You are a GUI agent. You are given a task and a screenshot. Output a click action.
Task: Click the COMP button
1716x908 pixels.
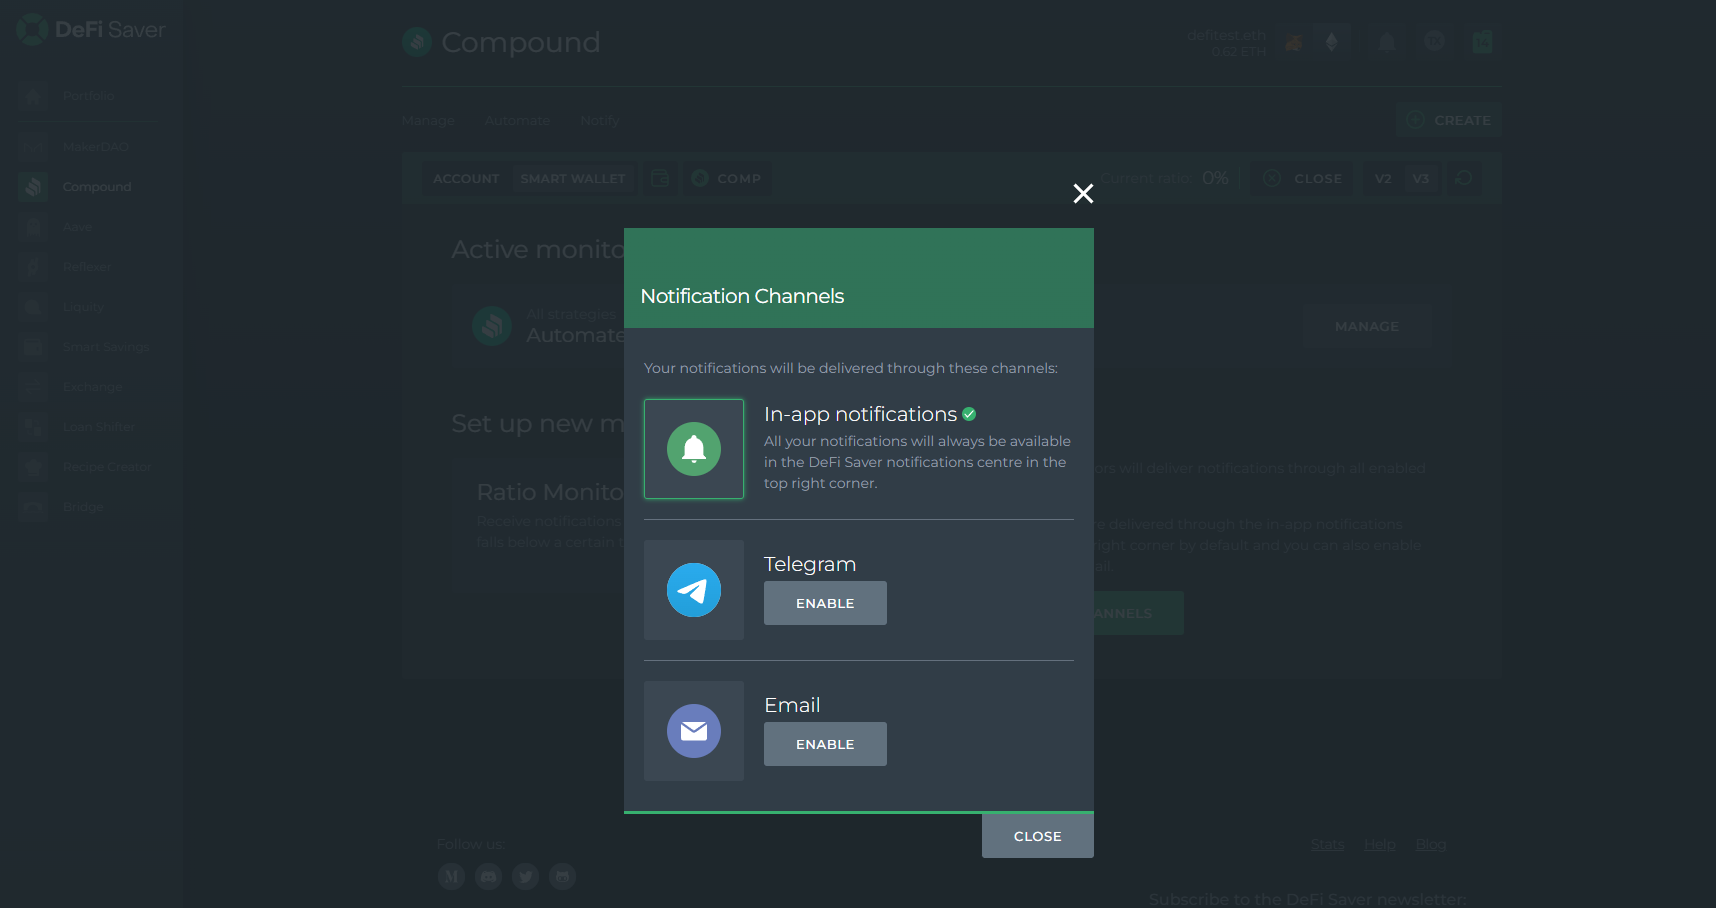coord(727,178)
